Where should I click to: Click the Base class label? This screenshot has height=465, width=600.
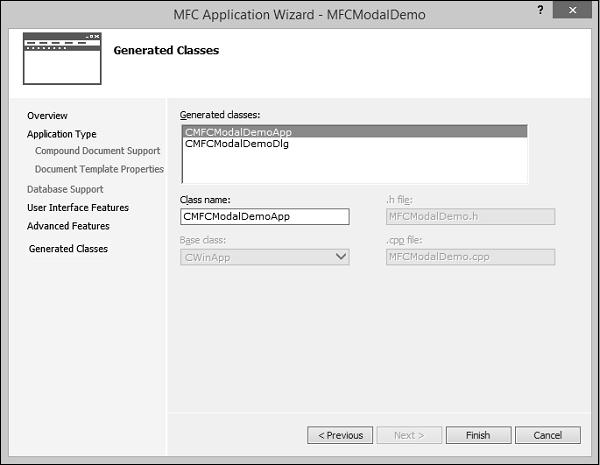pos(203,240)
